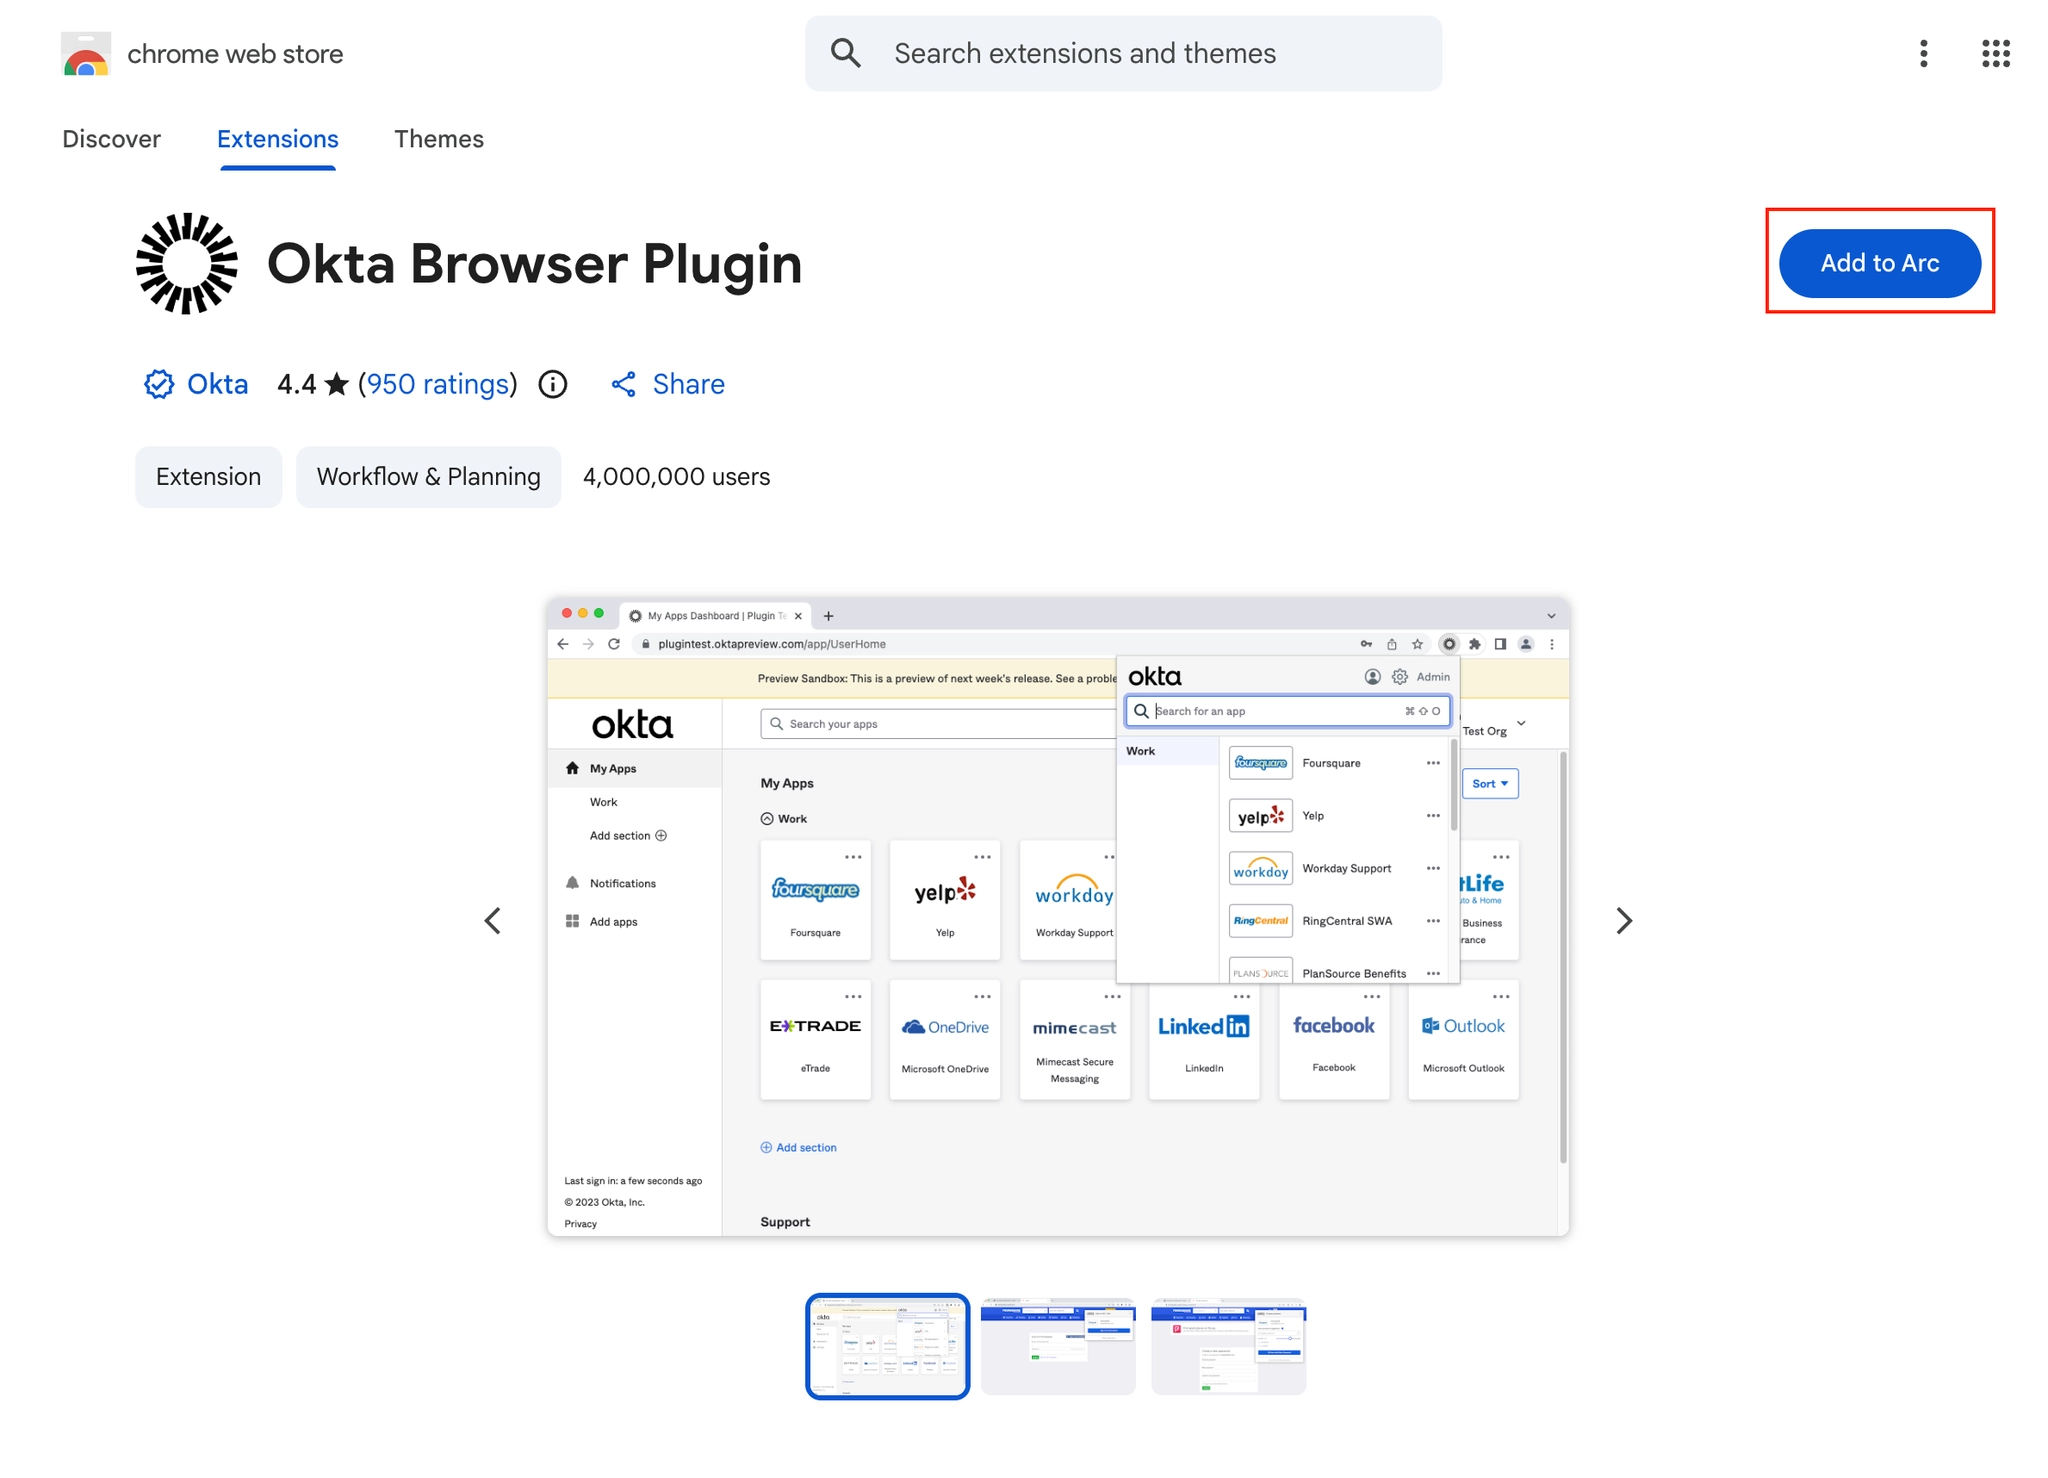The width and height of the screenshot is (2048, 1478).
Task: Open the 950 ratings link
Action: pyautogui.click(x=438, y=384)
